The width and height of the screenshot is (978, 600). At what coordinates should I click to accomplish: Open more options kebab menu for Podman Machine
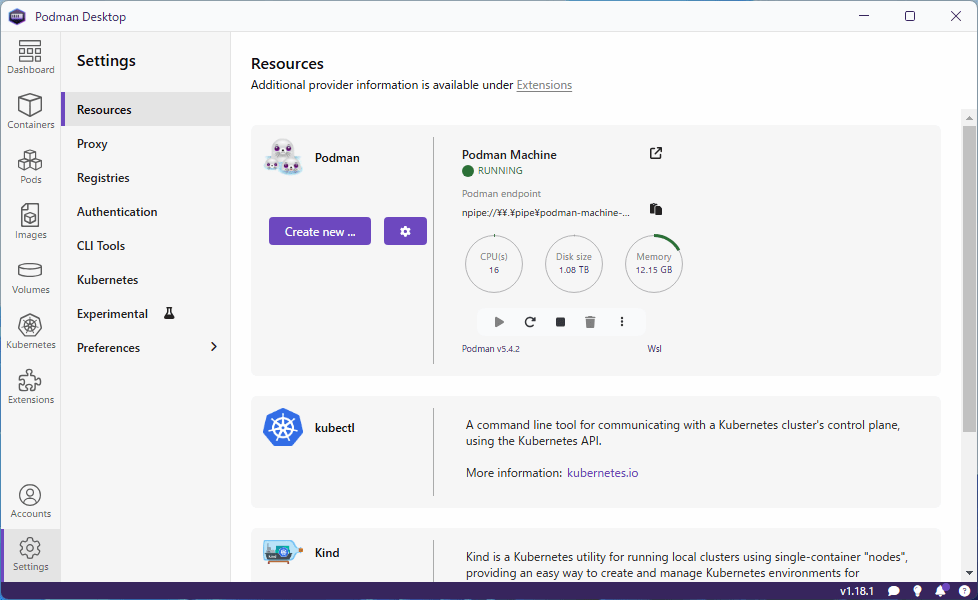pos(621,322)
